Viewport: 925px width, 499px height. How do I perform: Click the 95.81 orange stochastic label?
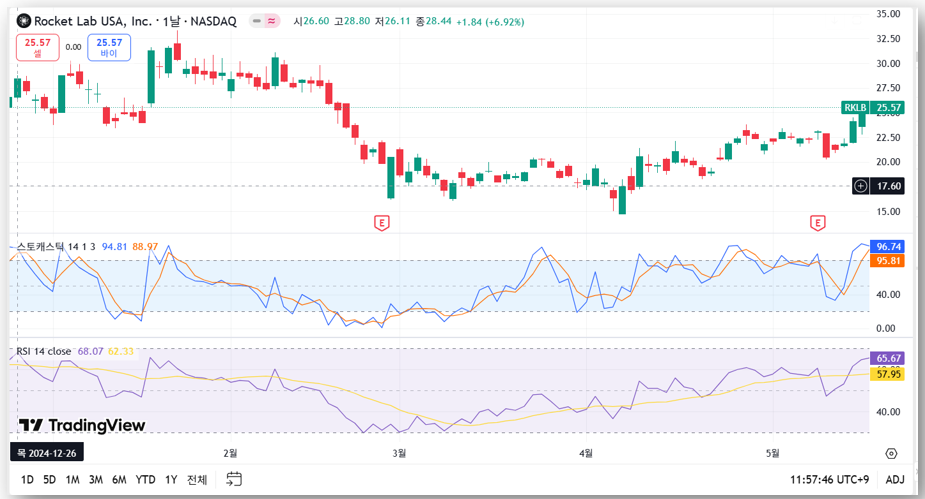888,261
